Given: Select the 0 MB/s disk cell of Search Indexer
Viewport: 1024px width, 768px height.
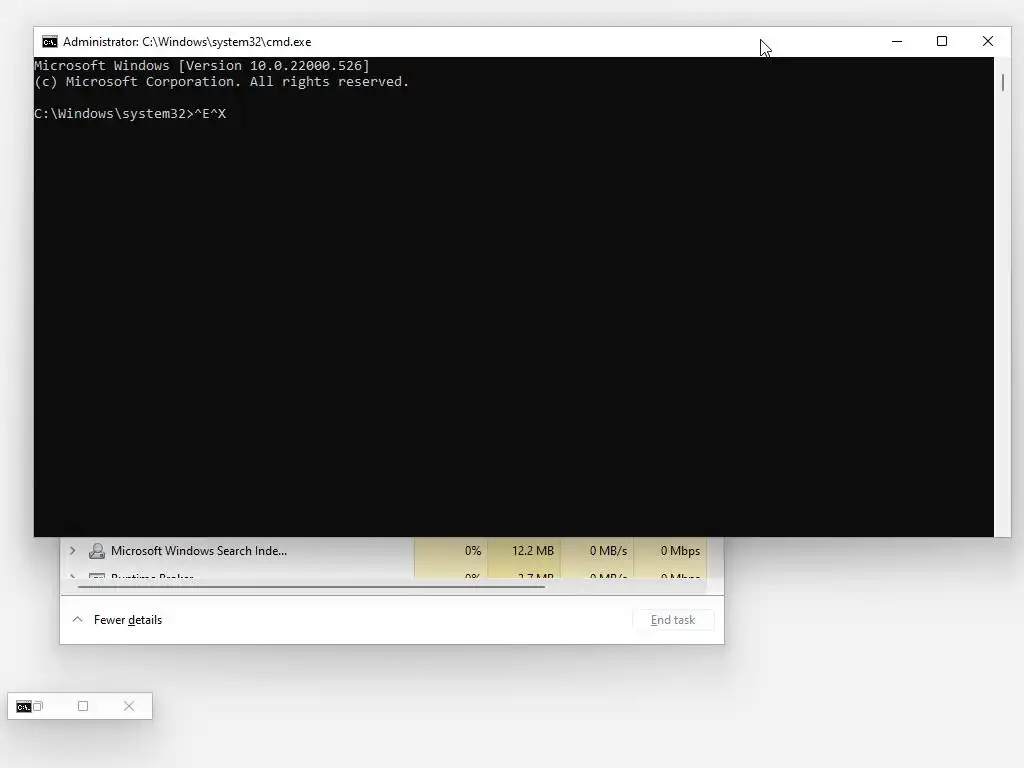Looking at the screenshot, I should point(597,551).
